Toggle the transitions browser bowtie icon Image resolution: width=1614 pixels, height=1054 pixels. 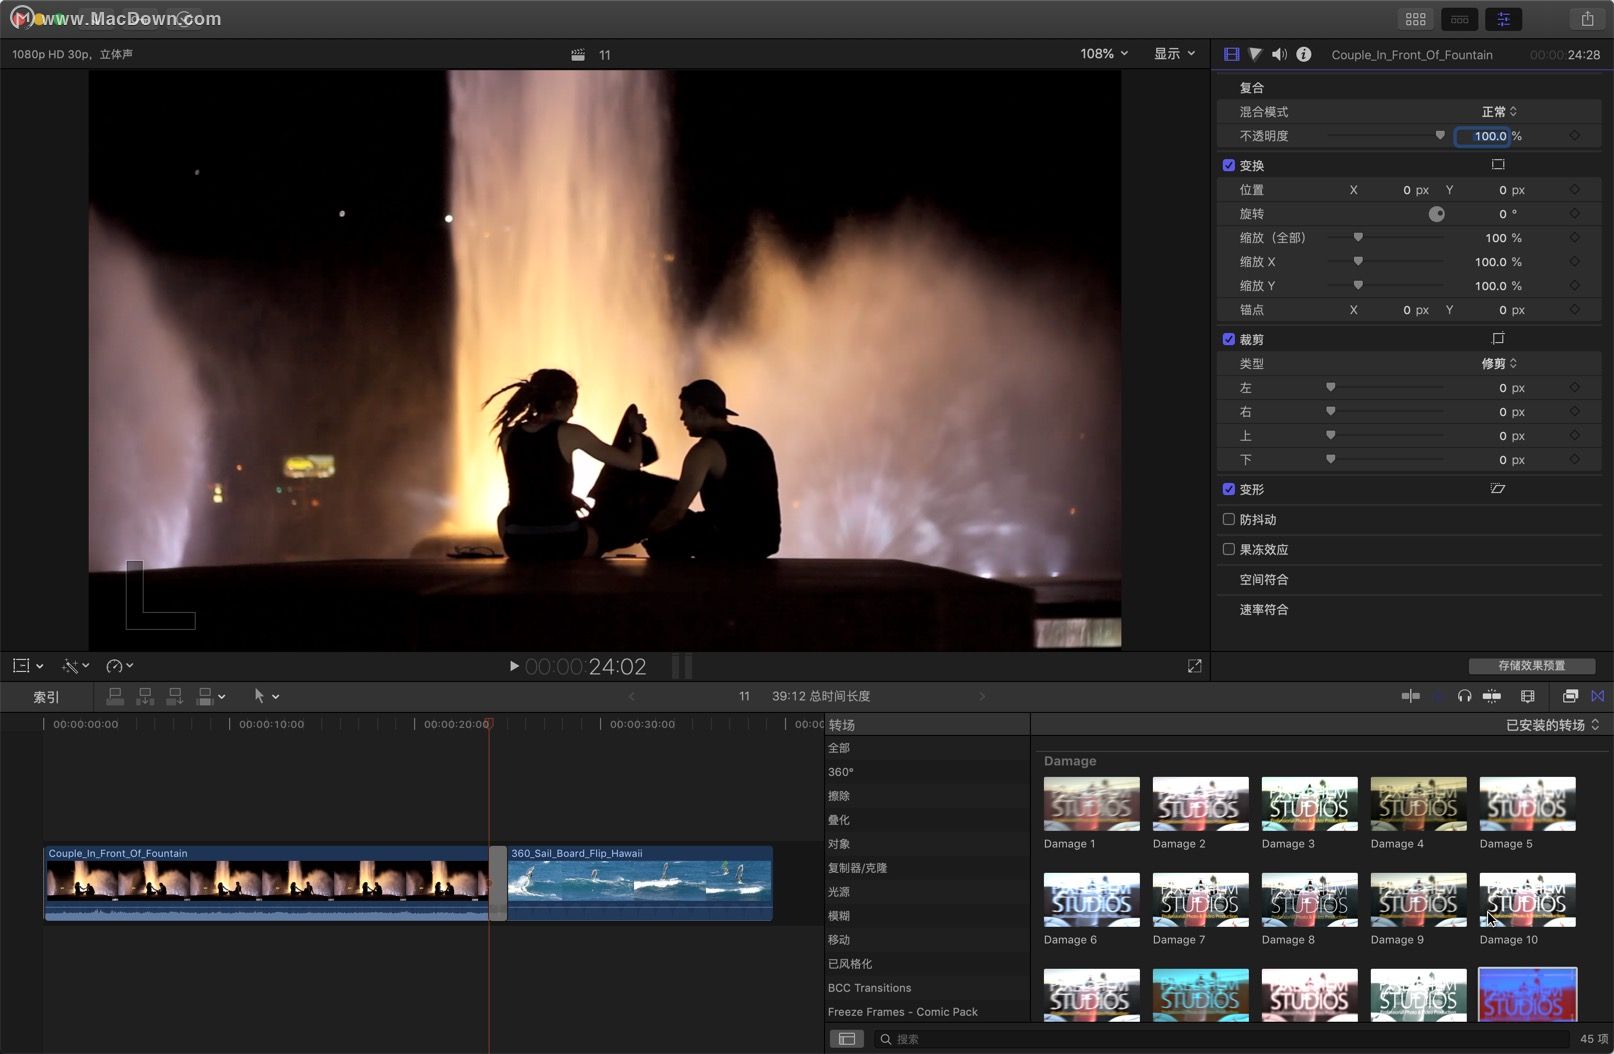(x=1598, y=696)
